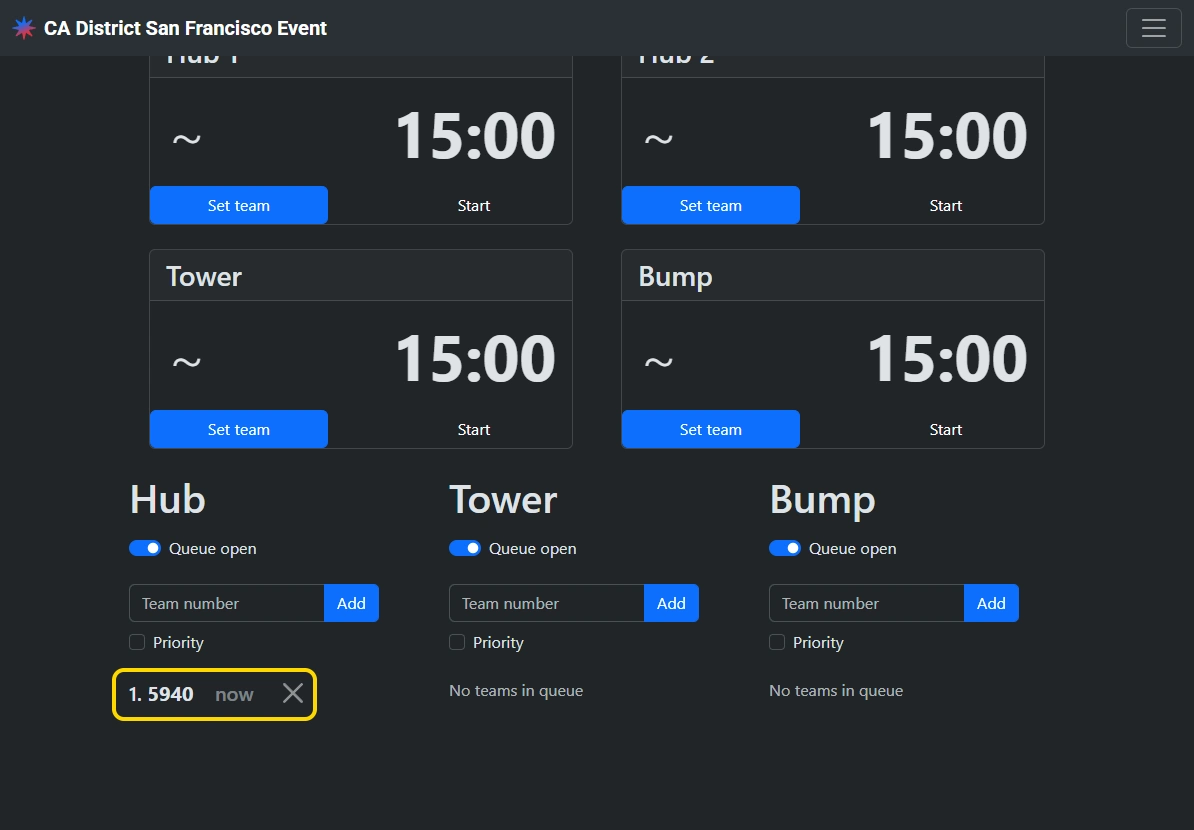1194x830 pixels.
Task: Toggle the Bump queue open switch
Action: point(785,548)
